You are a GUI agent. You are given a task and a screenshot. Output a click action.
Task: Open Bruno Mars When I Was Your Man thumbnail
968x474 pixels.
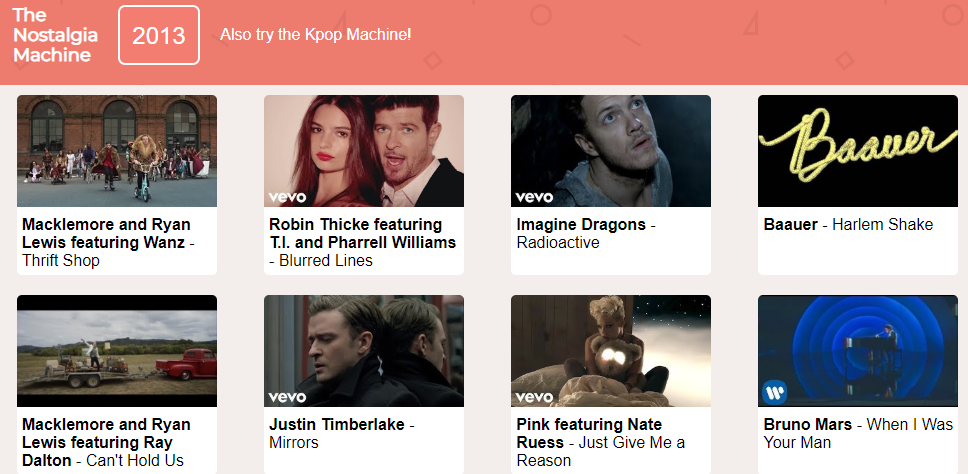tap(857, 351)
